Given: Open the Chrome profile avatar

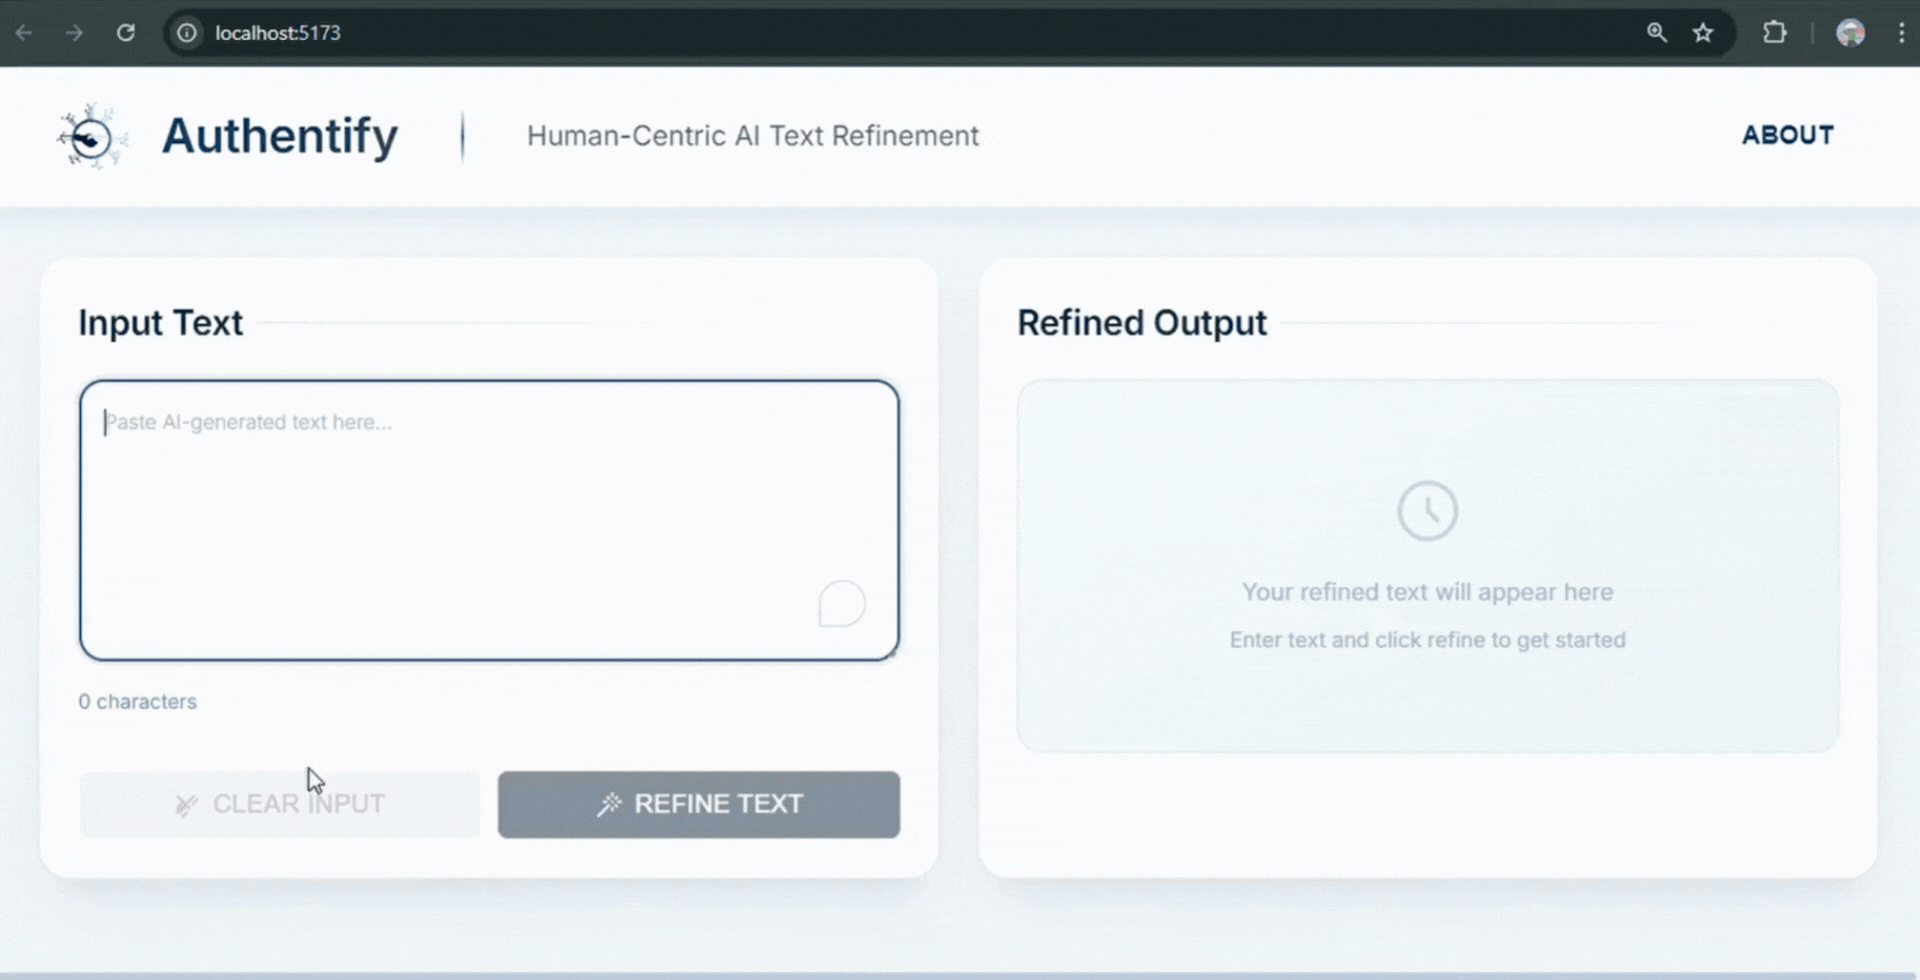Looking at the screenshot, I should point(1850,33).
